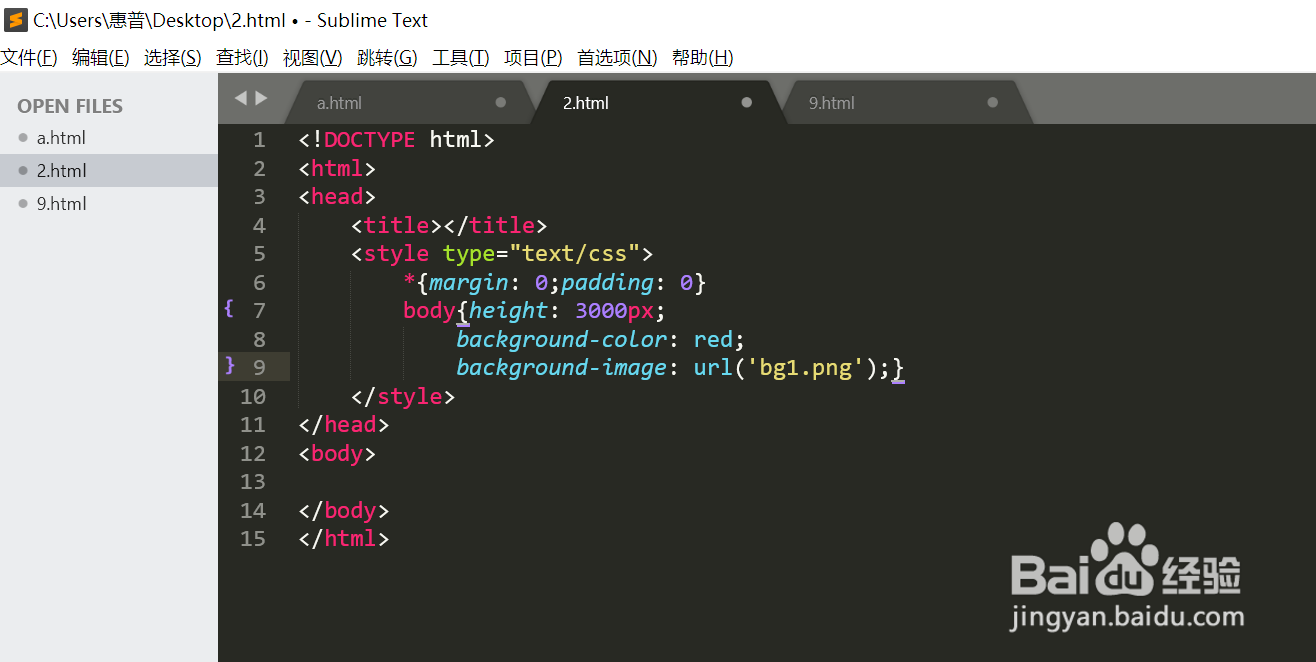Click line number 13 in gutter
This screenshot has height=662, width=1316.
point(253,482)
